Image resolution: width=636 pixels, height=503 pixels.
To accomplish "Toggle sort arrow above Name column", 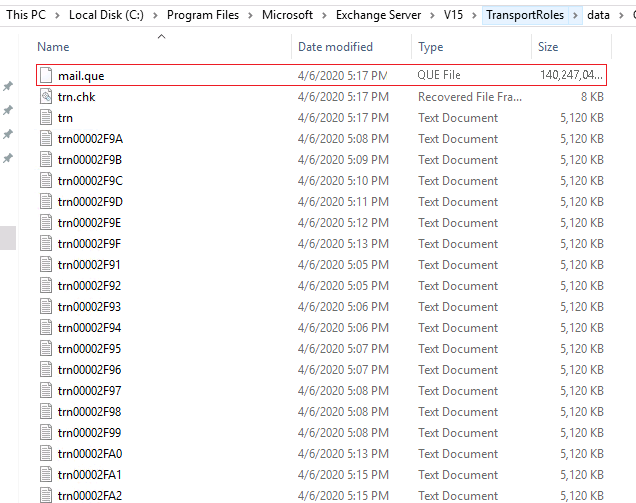I will pos(161,37).
